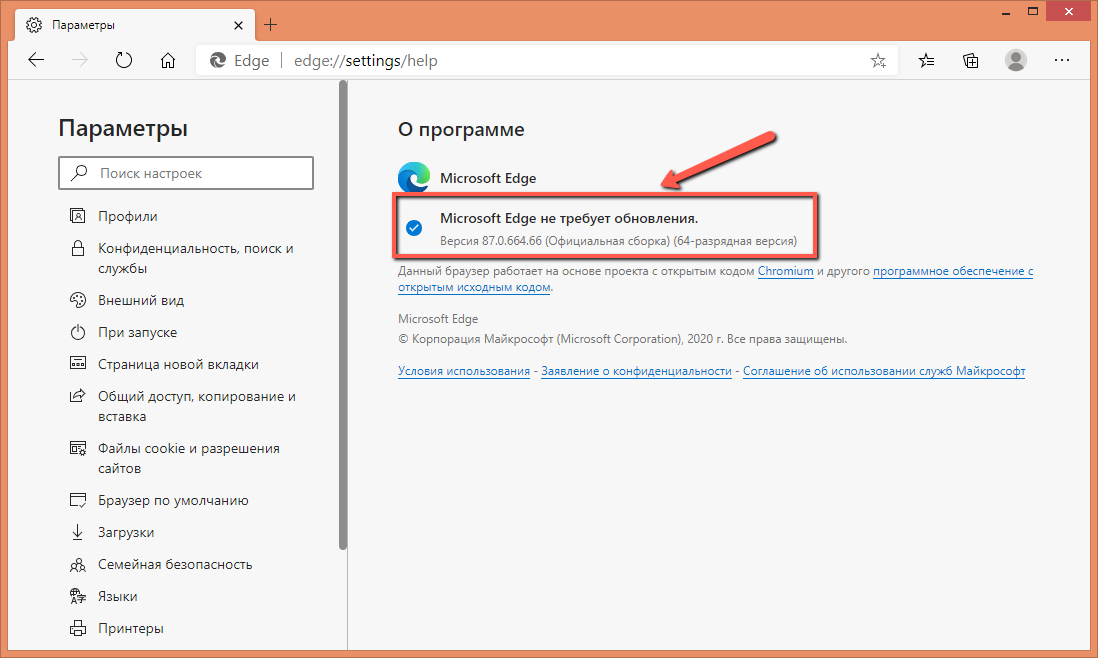
Task: Click the forward navigation arrow
Action: 80,61
